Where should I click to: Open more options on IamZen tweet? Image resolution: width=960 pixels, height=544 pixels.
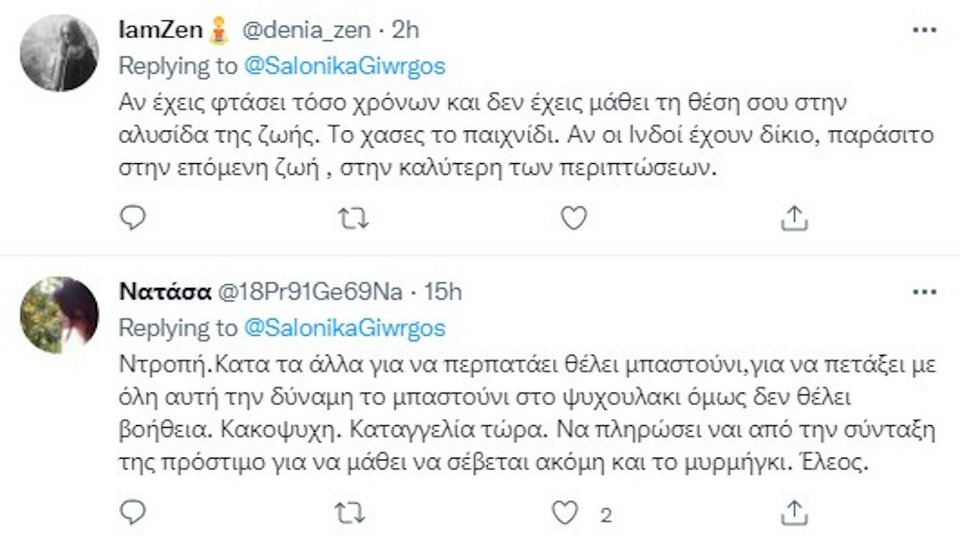pos(924,30)
